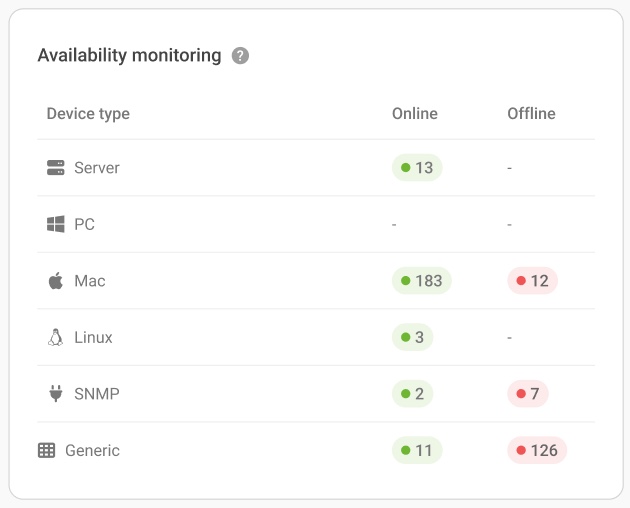Open the 11 online Generic badge
This screenshot has width=630, height=508.
(417, 450)
